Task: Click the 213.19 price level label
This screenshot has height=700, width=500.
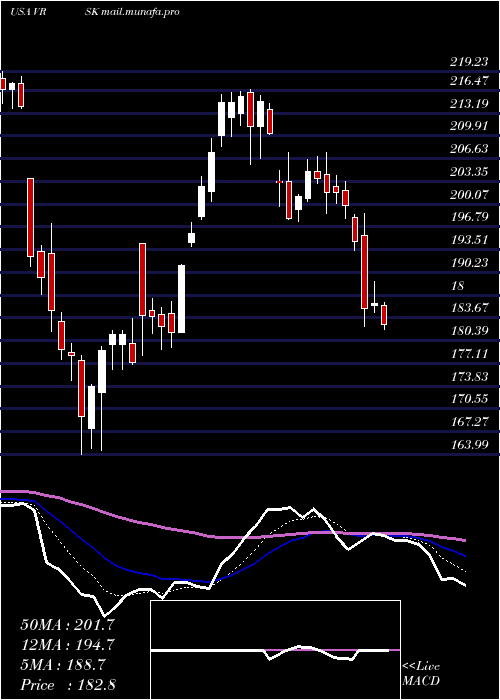Action: [x=469, y=104]
